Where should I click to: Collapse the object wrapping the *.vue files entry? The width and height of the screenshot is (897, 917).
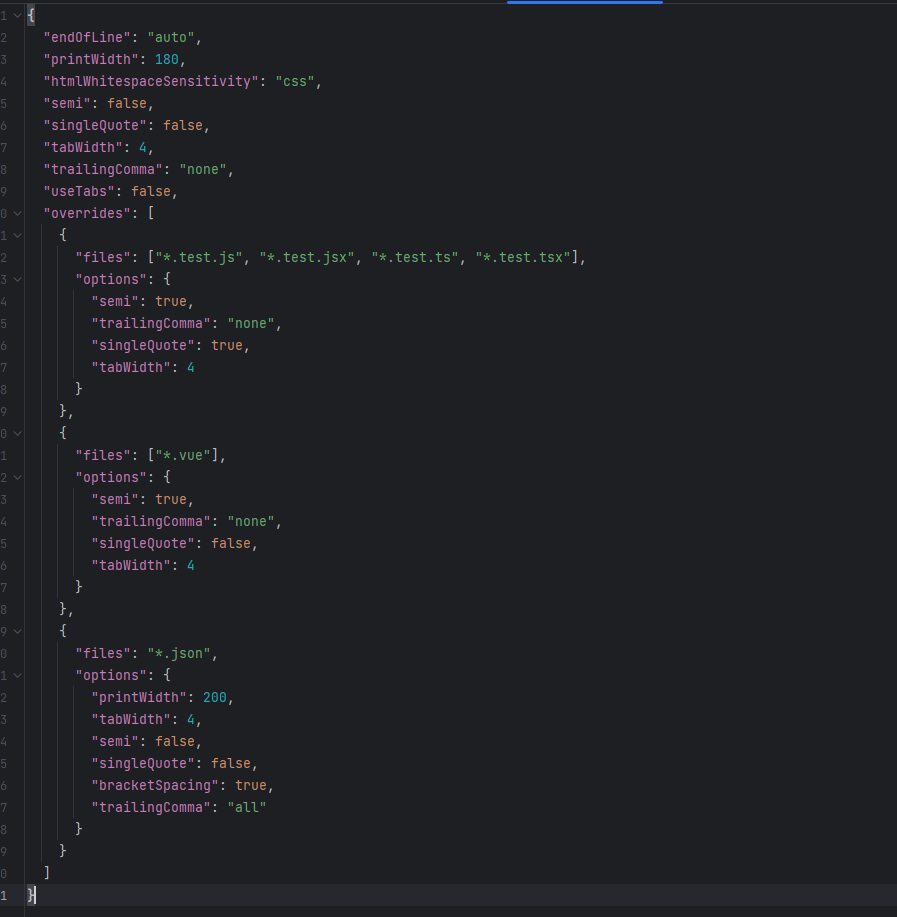(x=18, y=433)
